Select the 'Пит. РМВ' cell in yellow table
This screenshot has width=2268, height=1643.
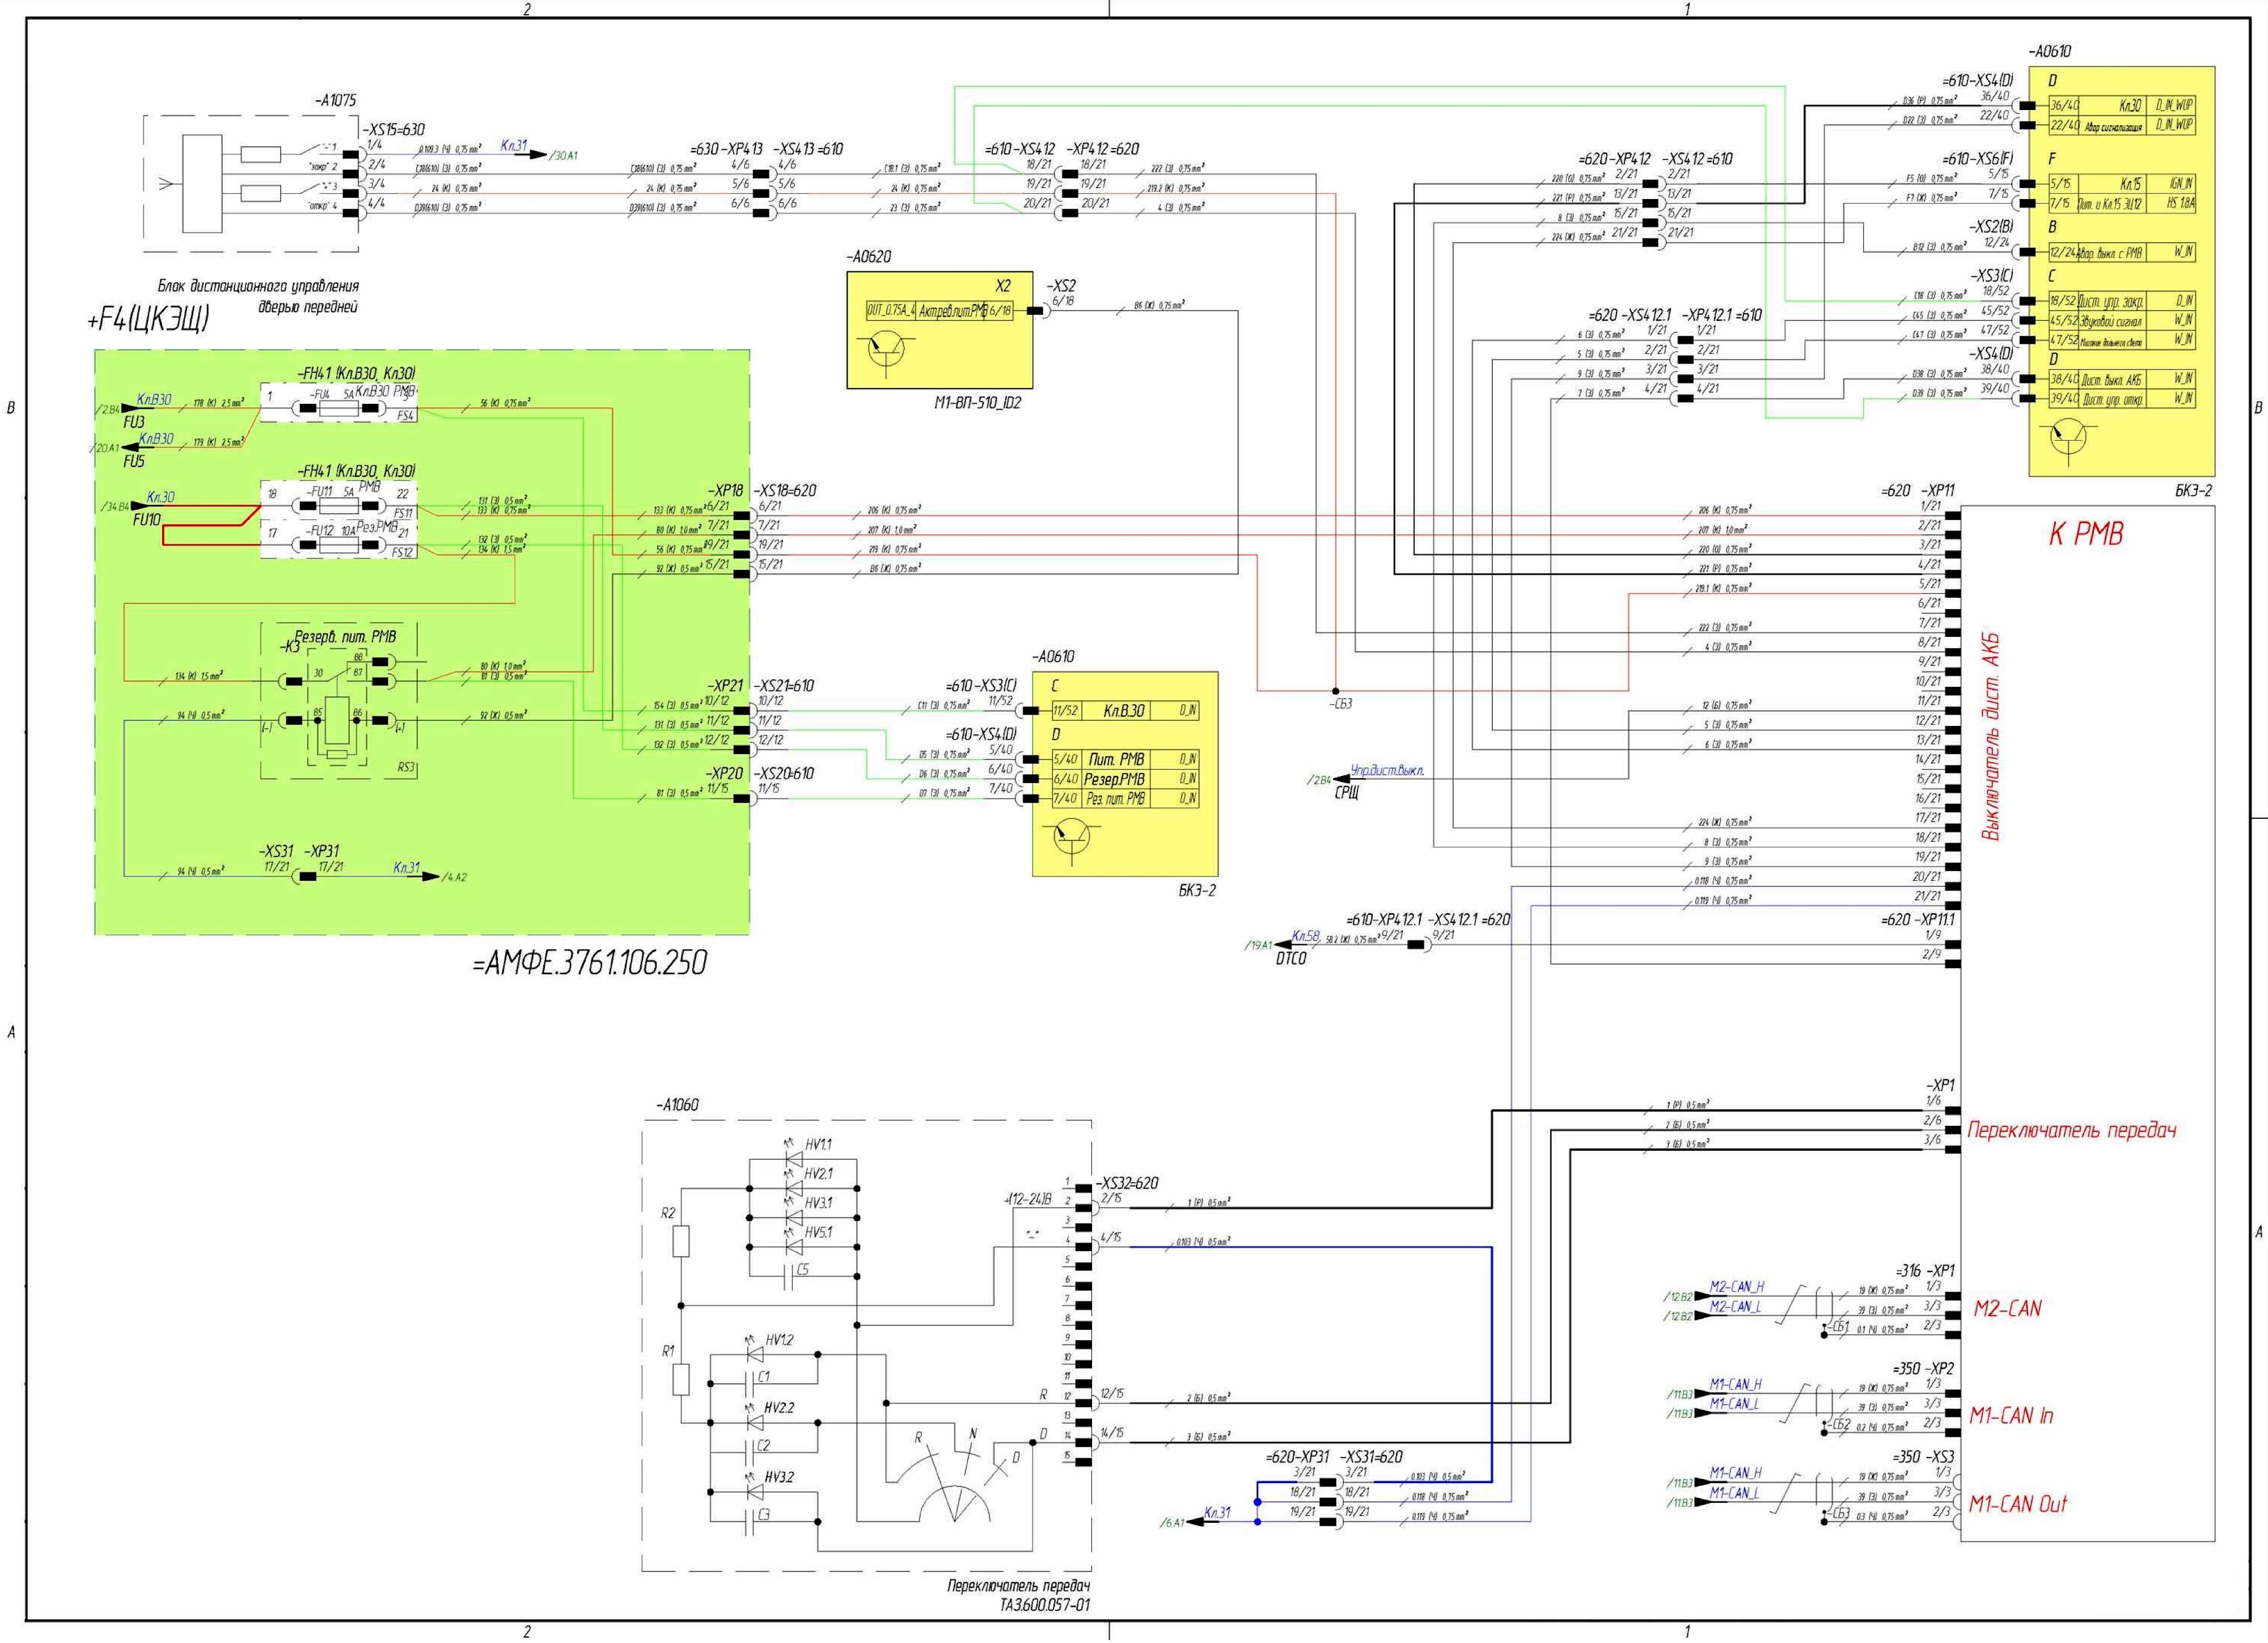click(x=1117, y=760)
